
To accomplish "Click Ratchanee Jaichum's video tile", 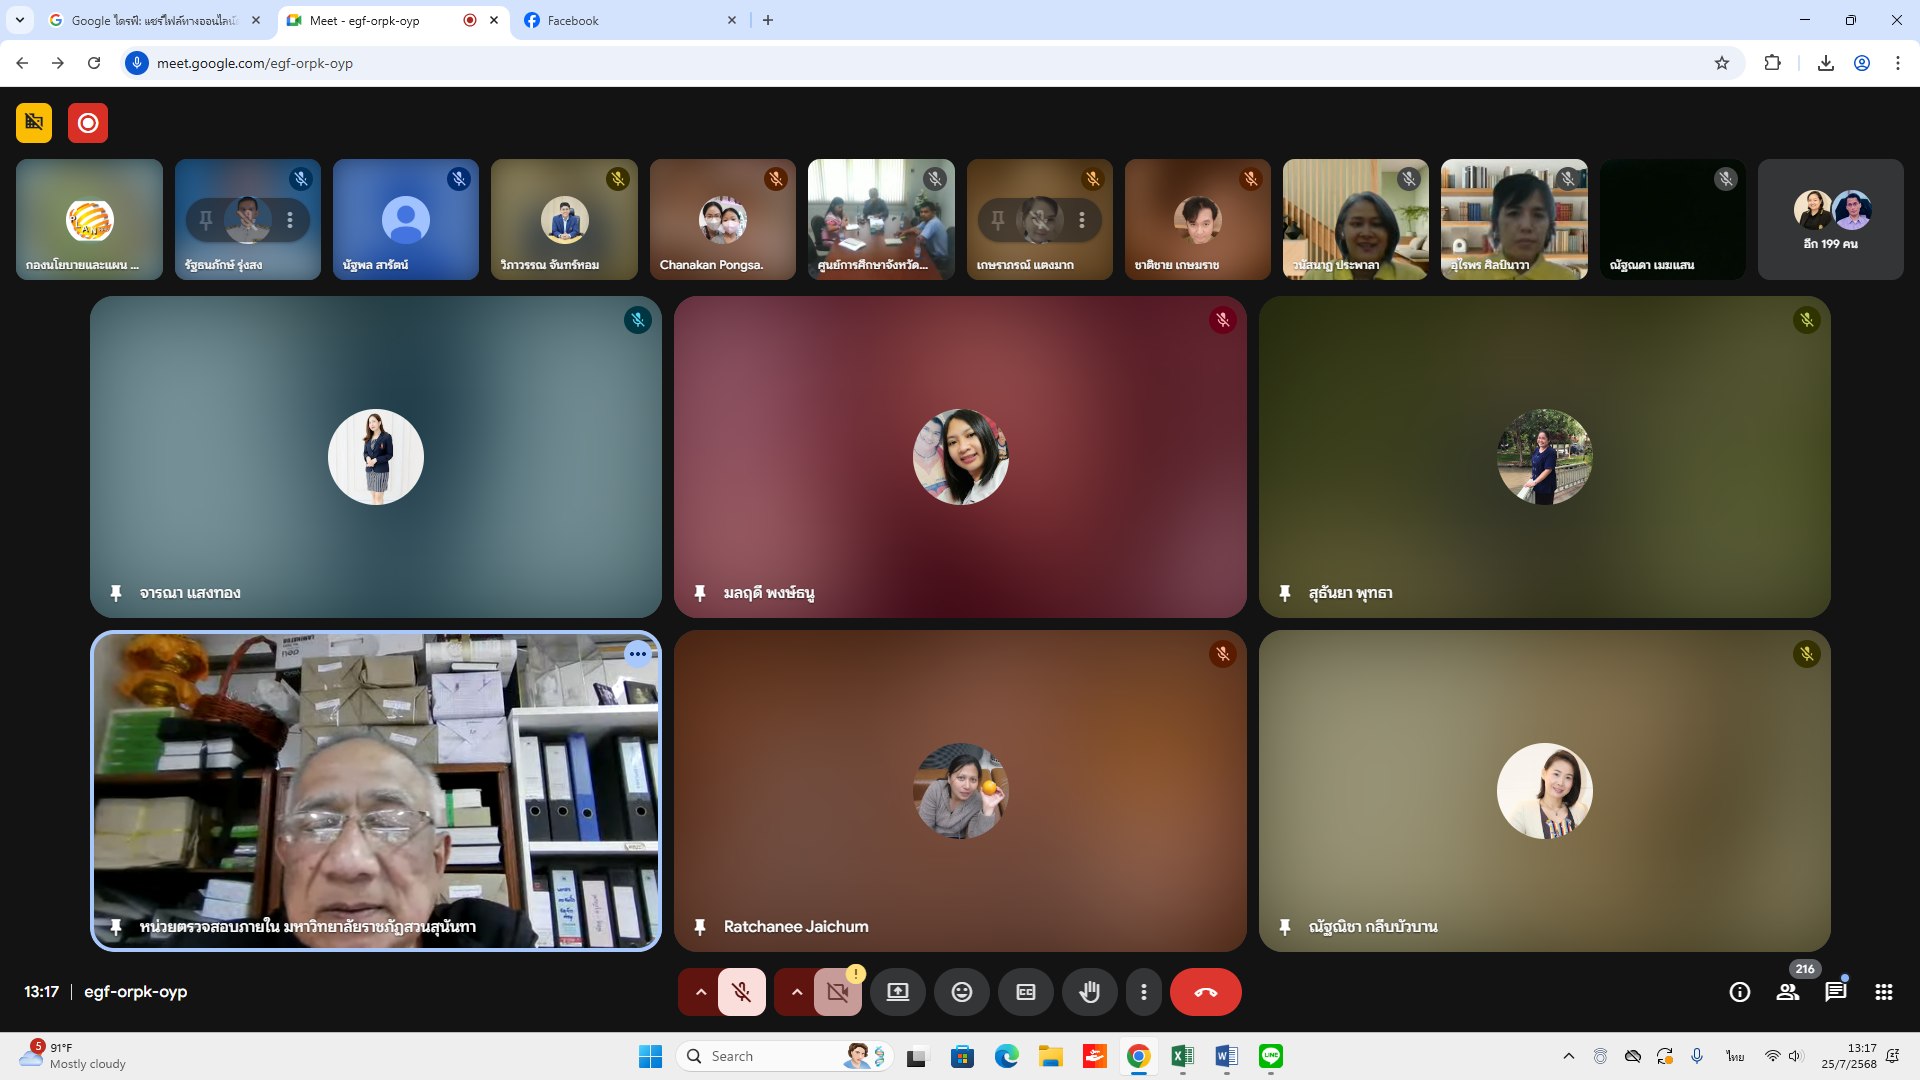I will click(x=960, y=790).
